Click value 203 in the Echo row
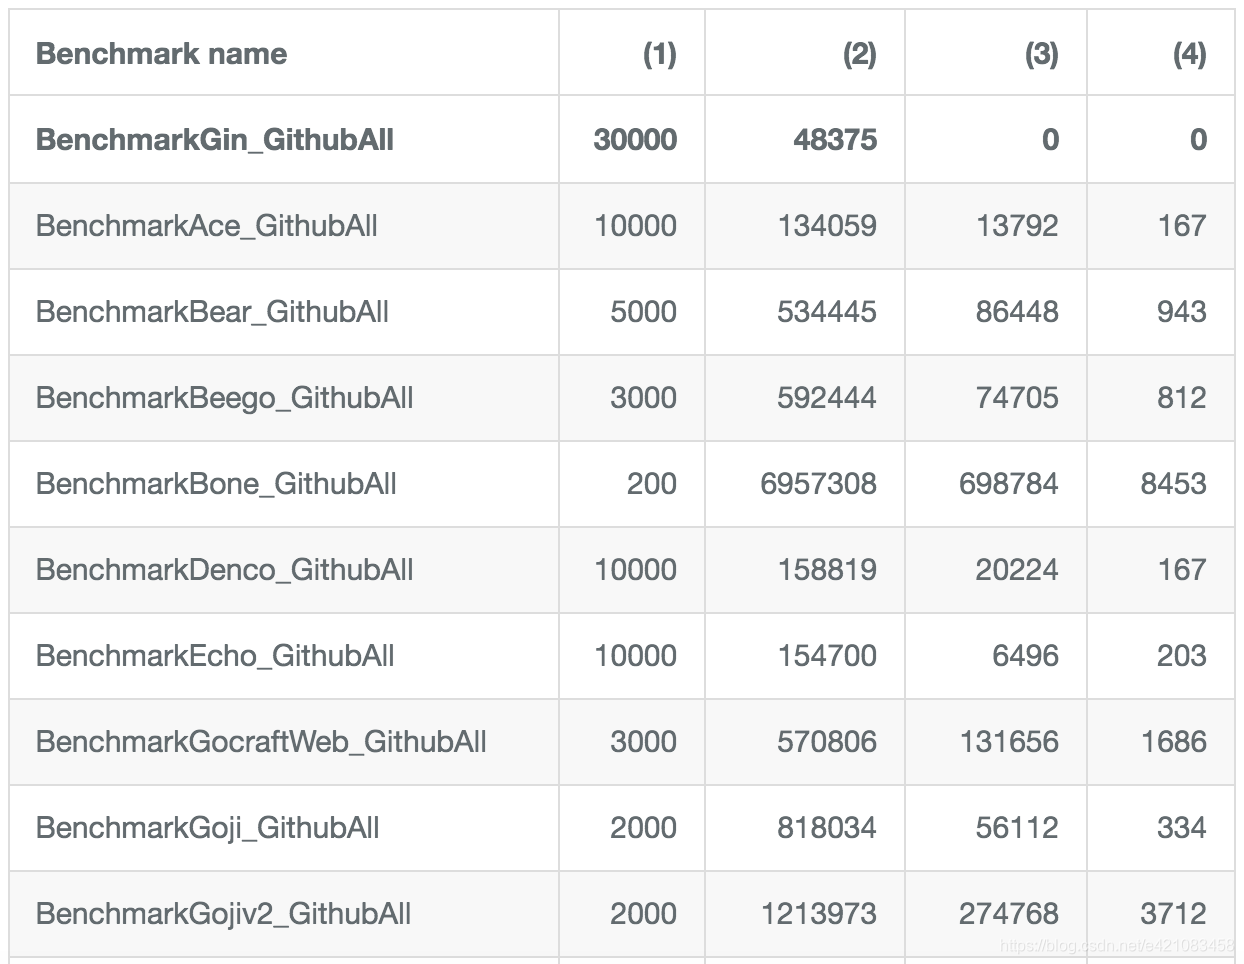The height and width of the screenshot is (964, 1244). pos(1182,656)
